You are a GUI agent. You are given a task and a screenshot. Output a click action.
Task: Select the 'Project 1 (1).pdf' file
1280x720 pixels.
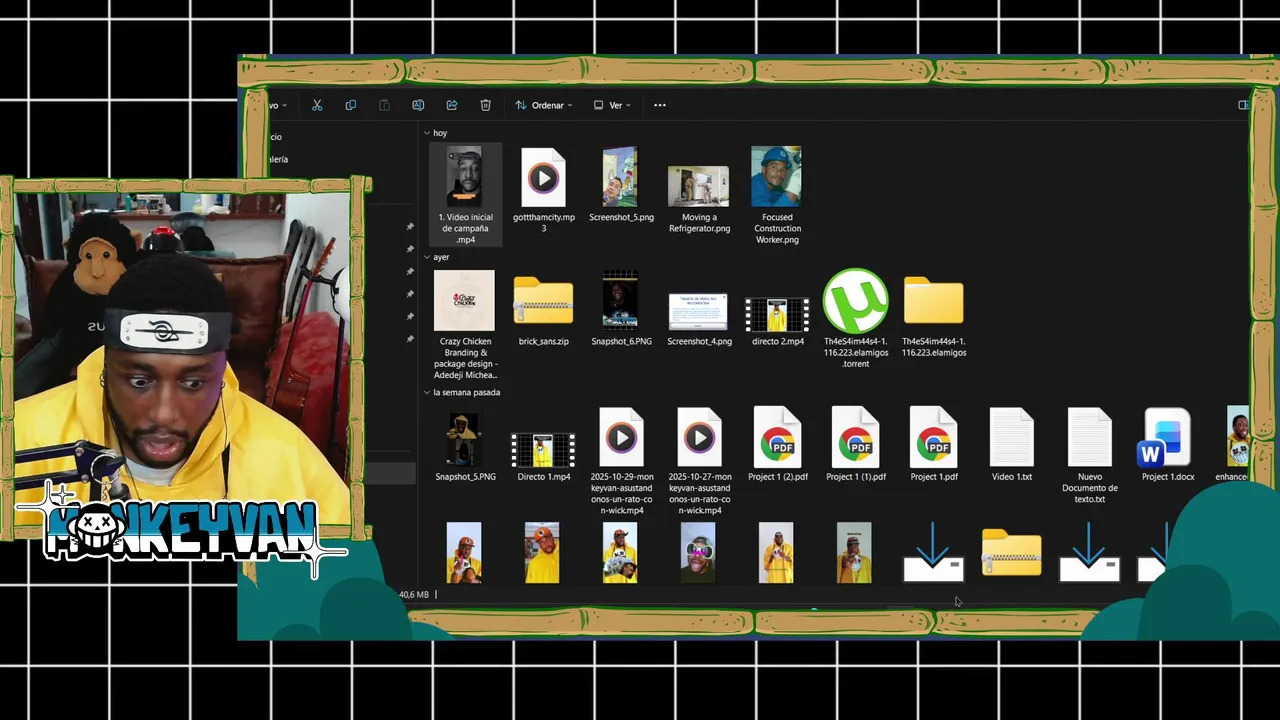click(855, 444)
